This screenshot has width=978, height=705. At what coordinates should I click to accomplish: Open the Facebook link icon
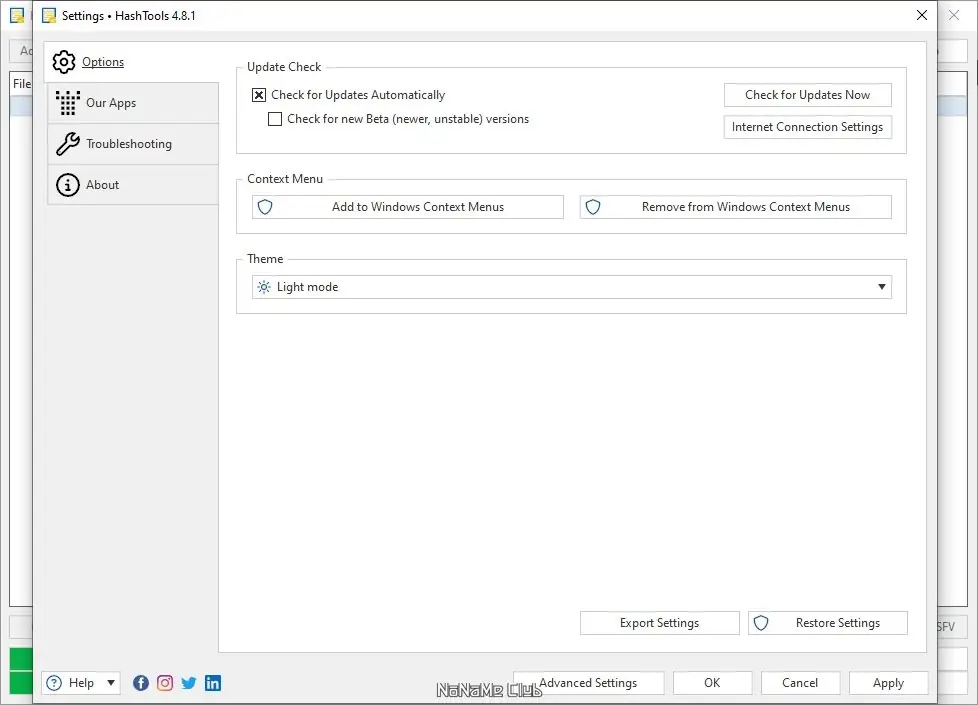pyautogui.click(x=141, y=683)
